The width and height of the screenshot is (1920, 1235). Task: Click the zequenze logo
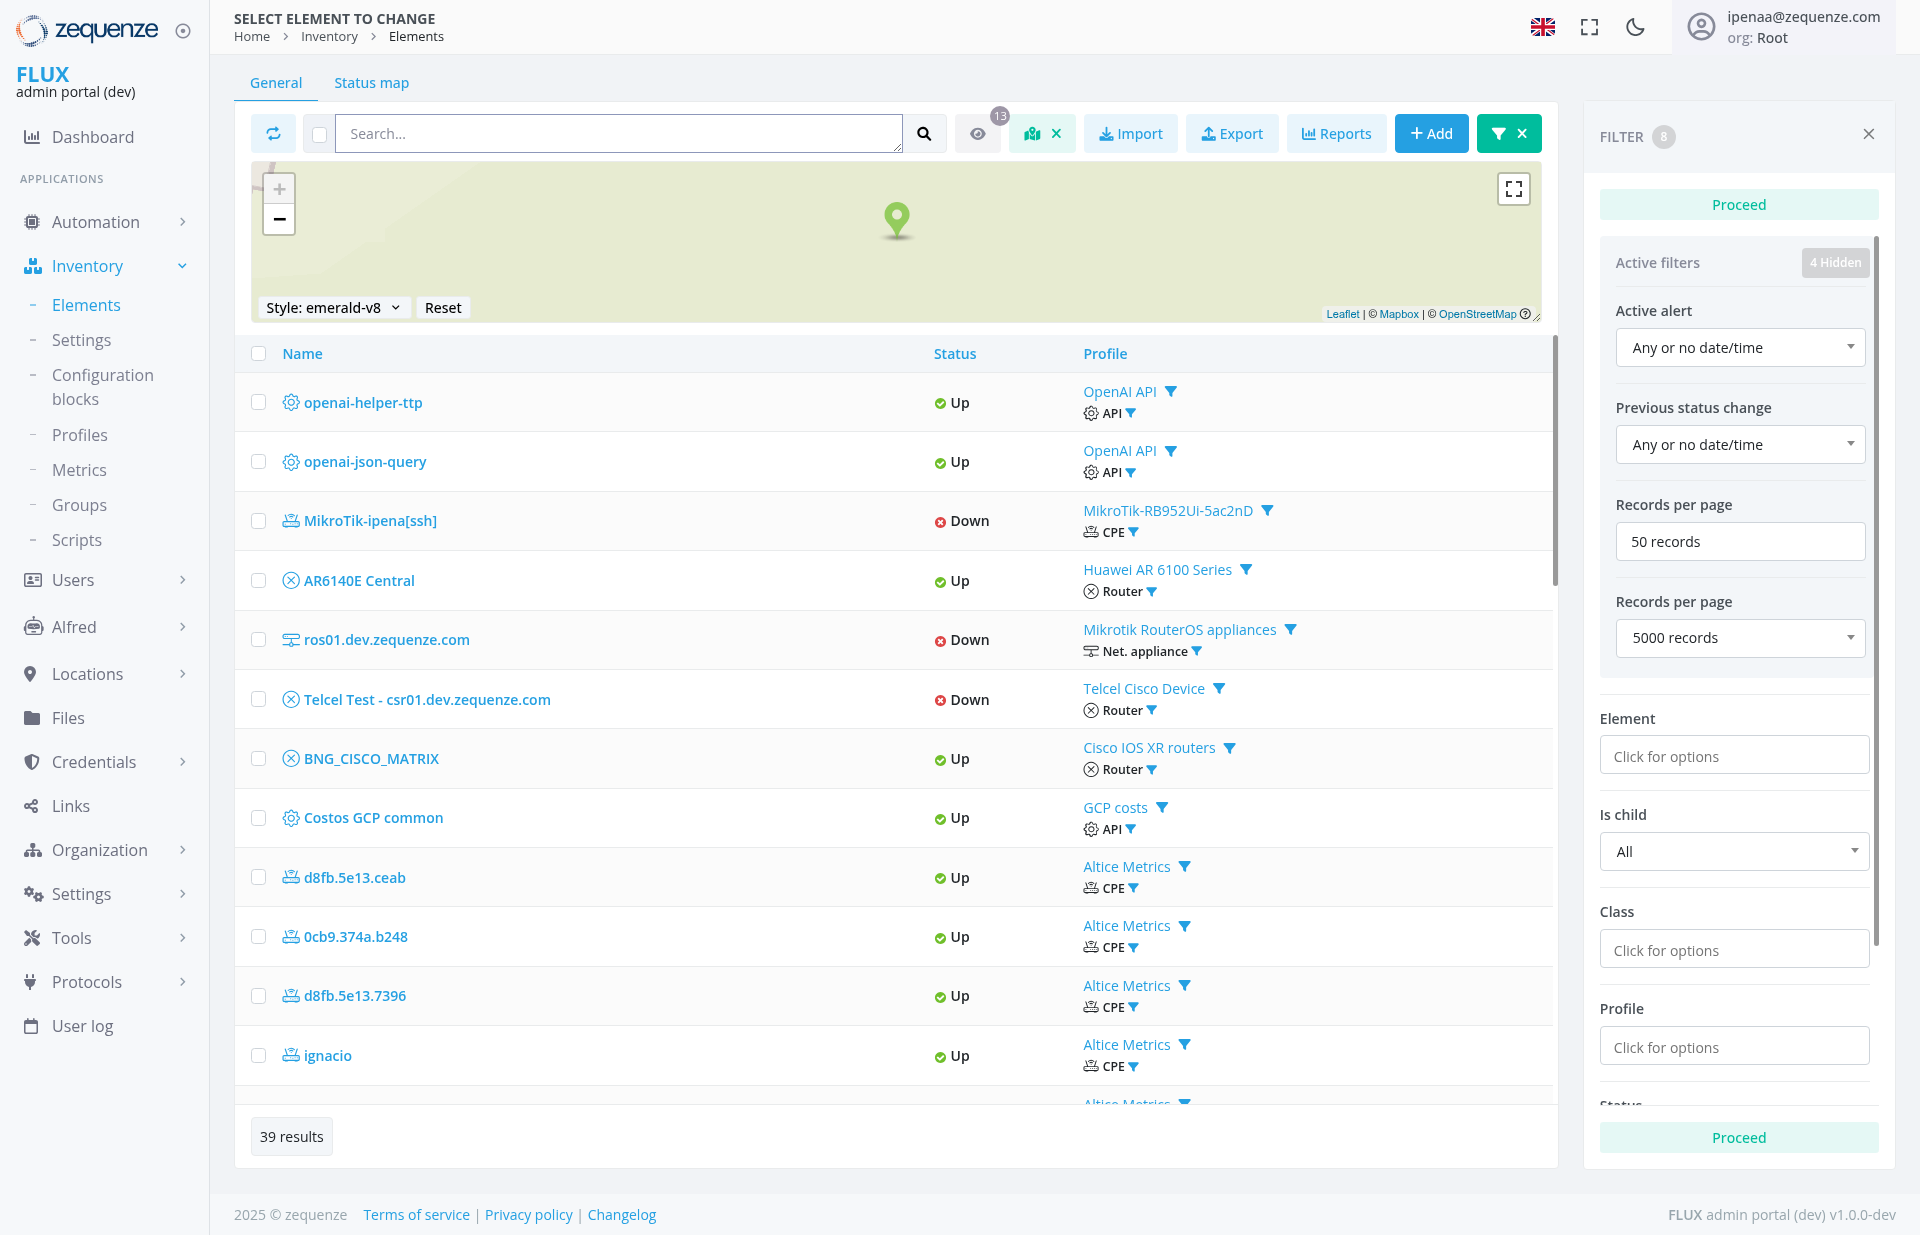point(87,31)
